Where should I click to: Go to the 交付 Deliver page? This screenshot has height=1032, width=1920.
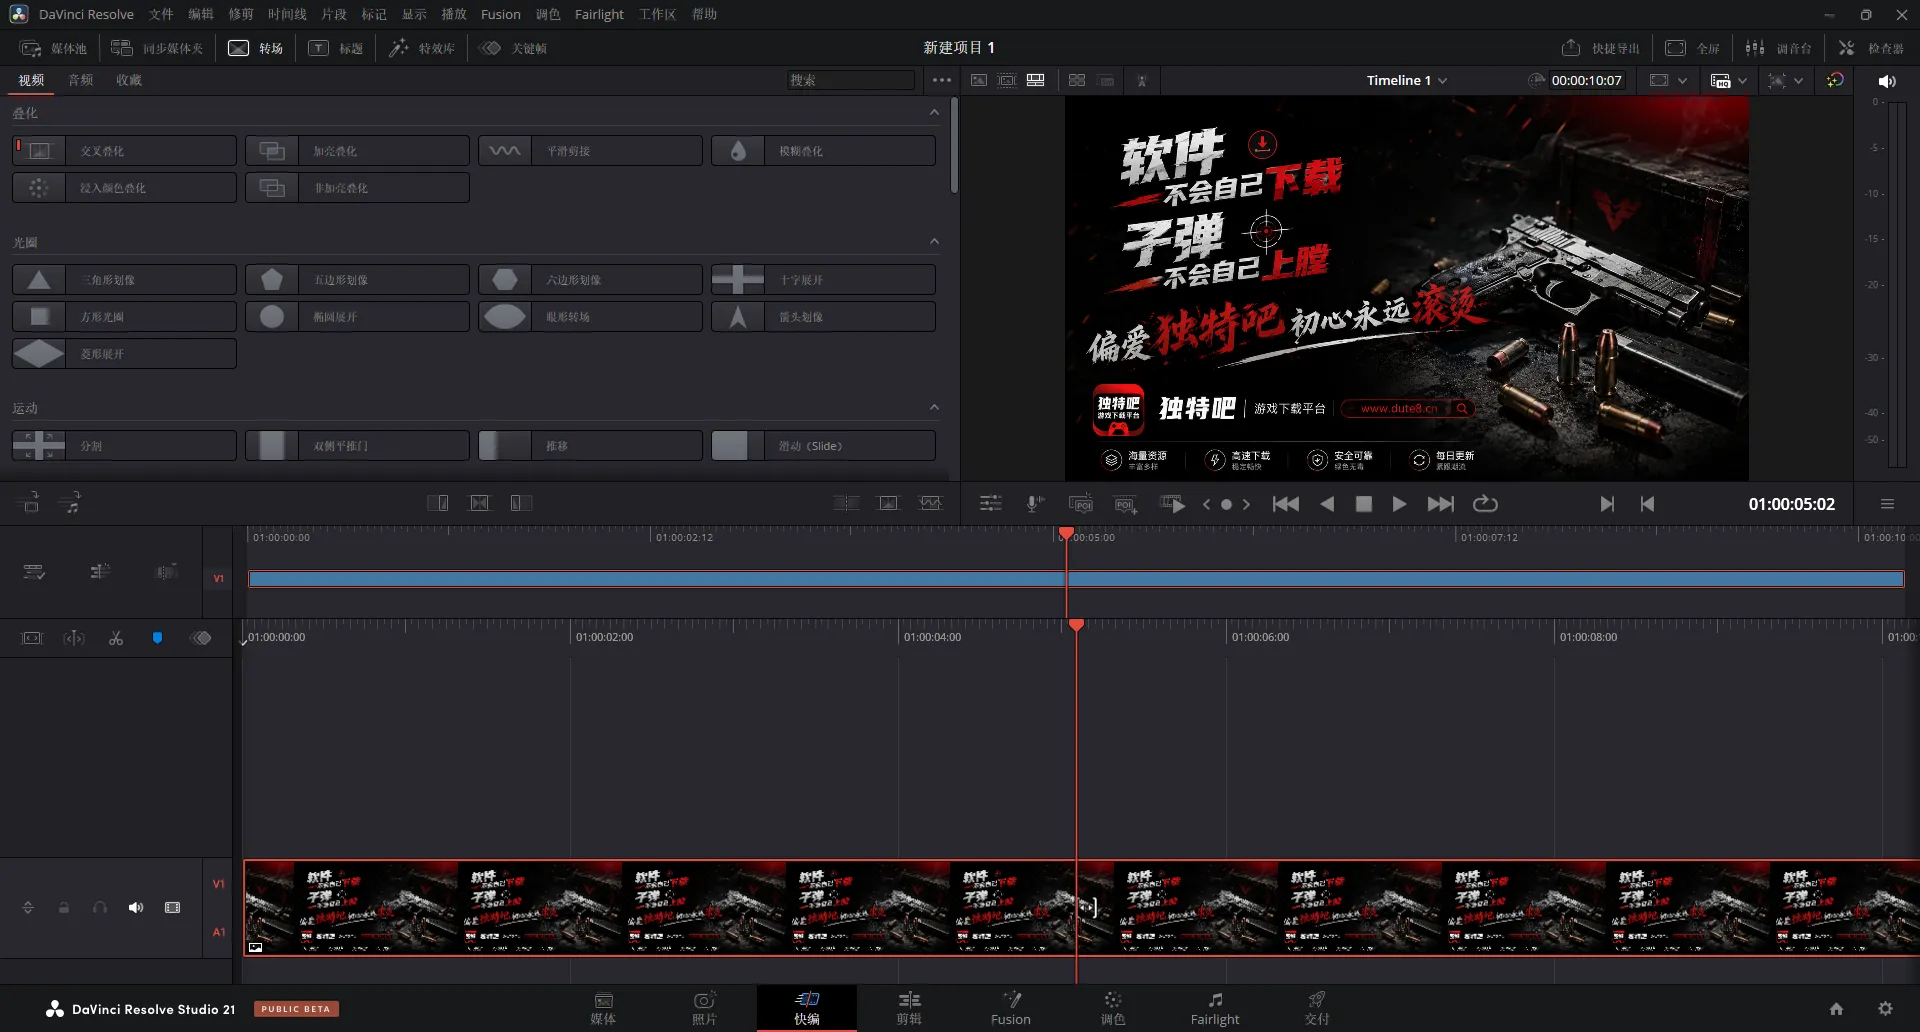tap(1317, 1008)
